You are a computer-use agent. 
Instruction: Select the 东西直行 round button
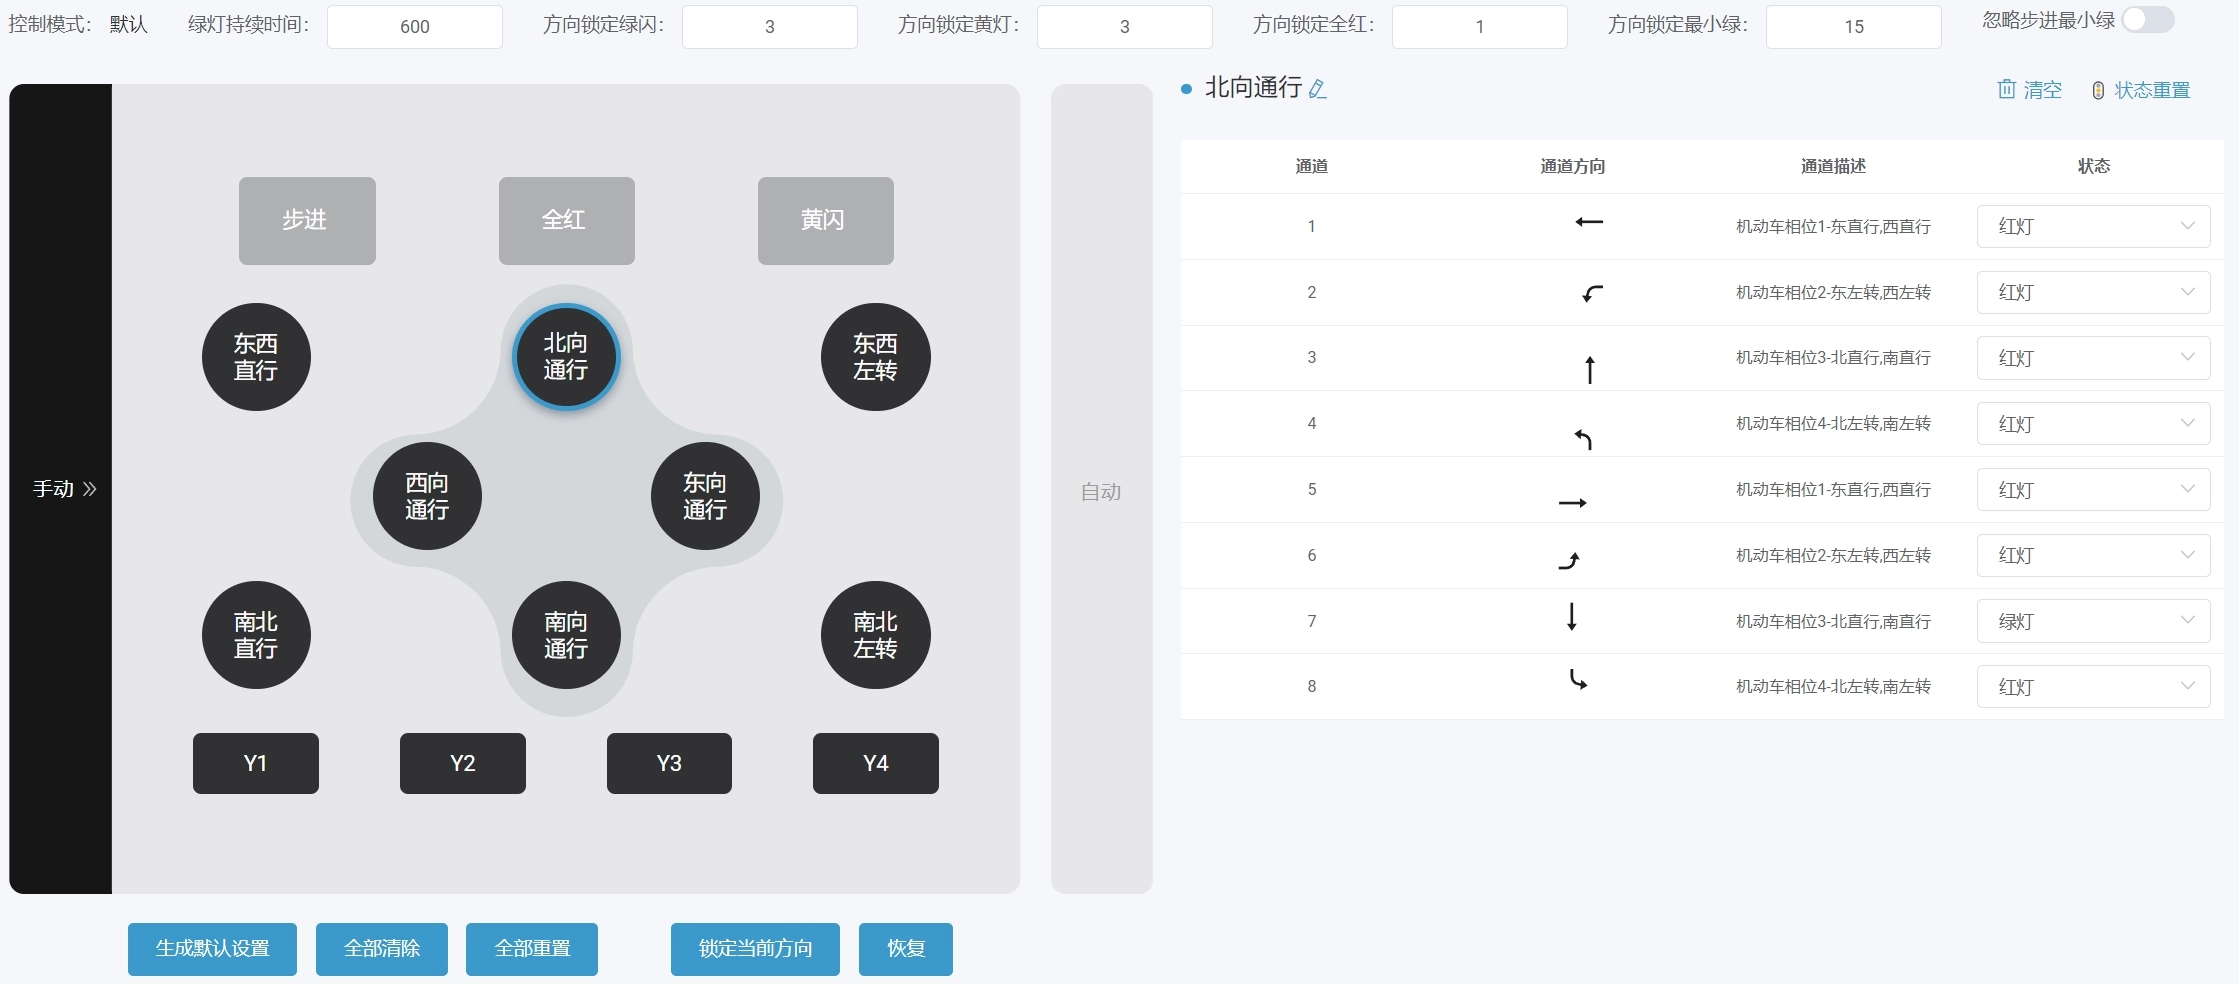pyautogui.click(x=256, y=357)
